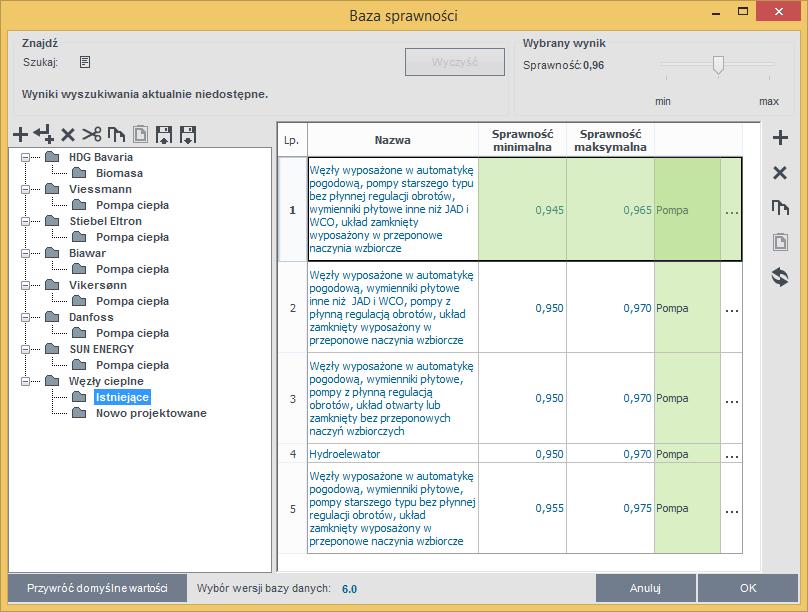
Task: Select Pompa ciepła under Stiebel Eltron
Action: tap(132, 237)
